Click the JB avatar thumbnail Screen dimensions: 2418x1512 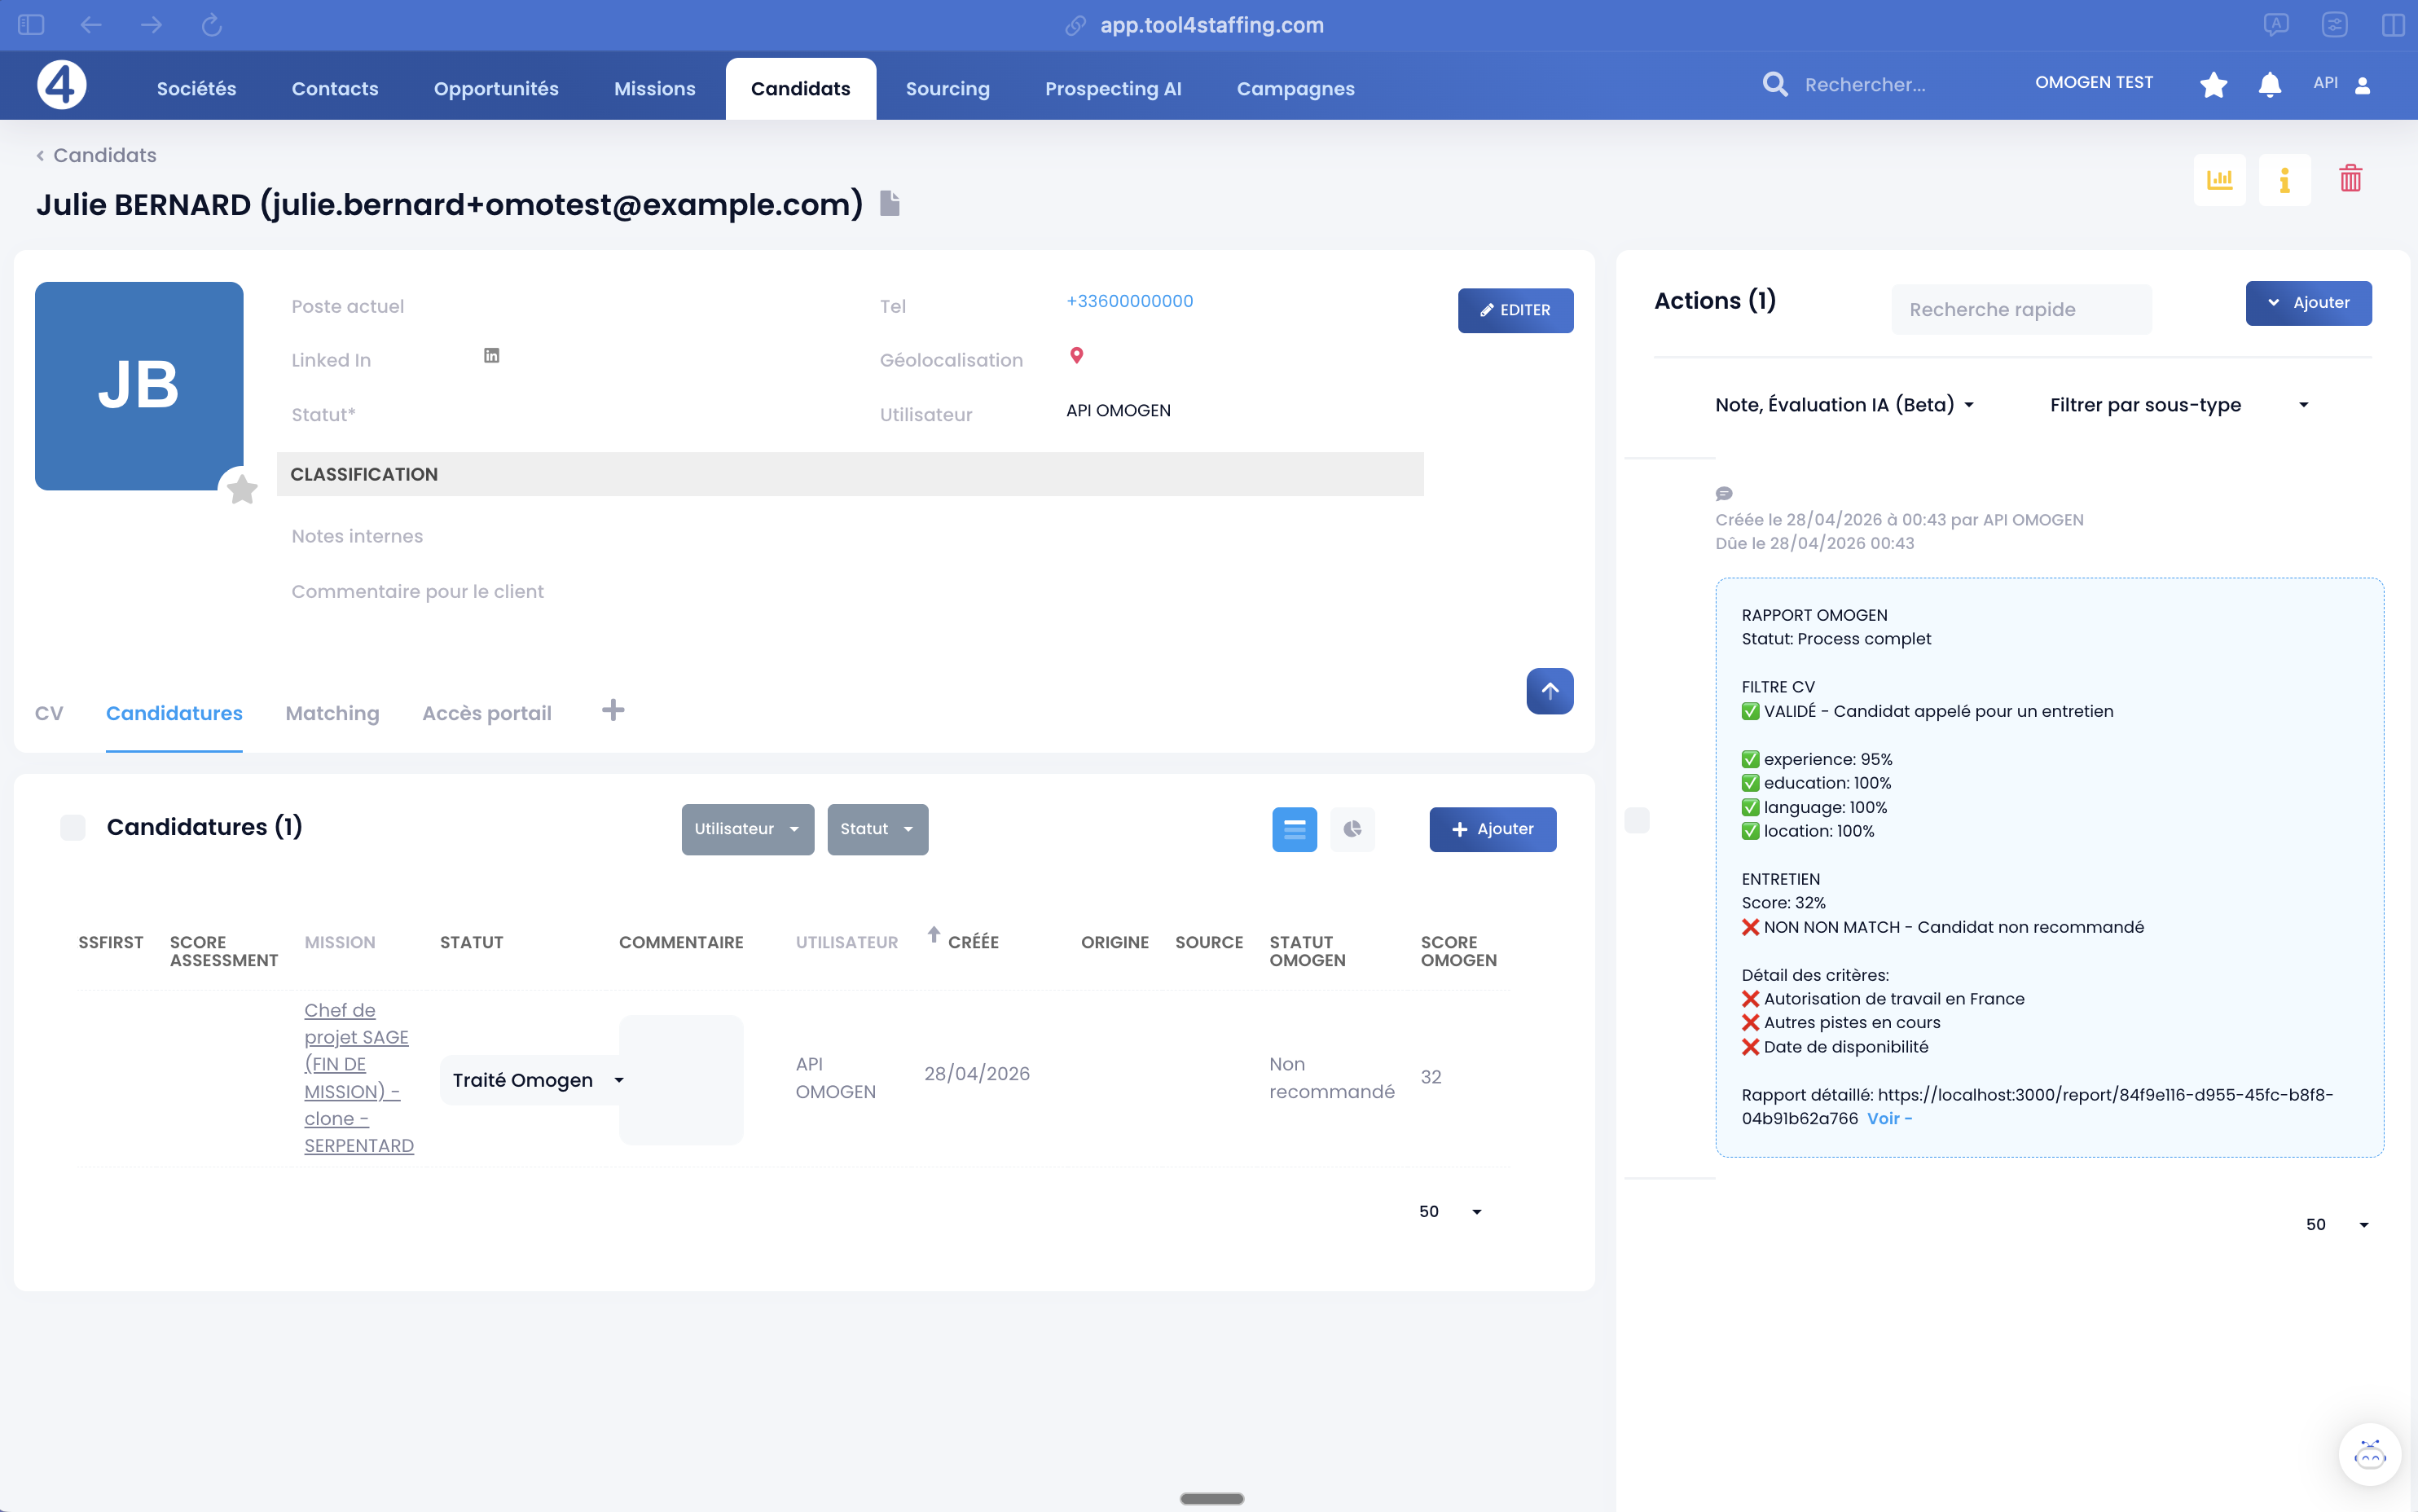point(139,386)
